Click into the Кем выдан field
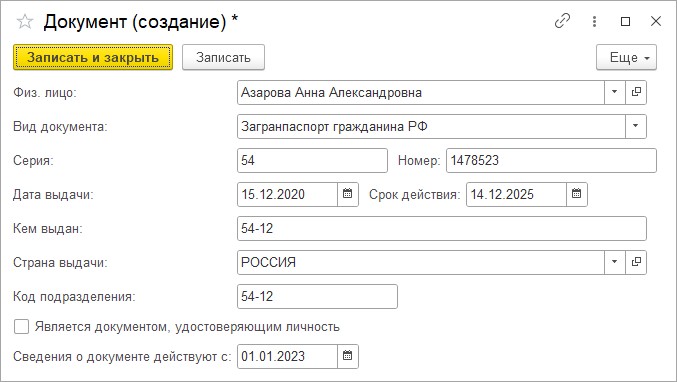The height and width of the screenshot is (382, 677). click(442, 228)
